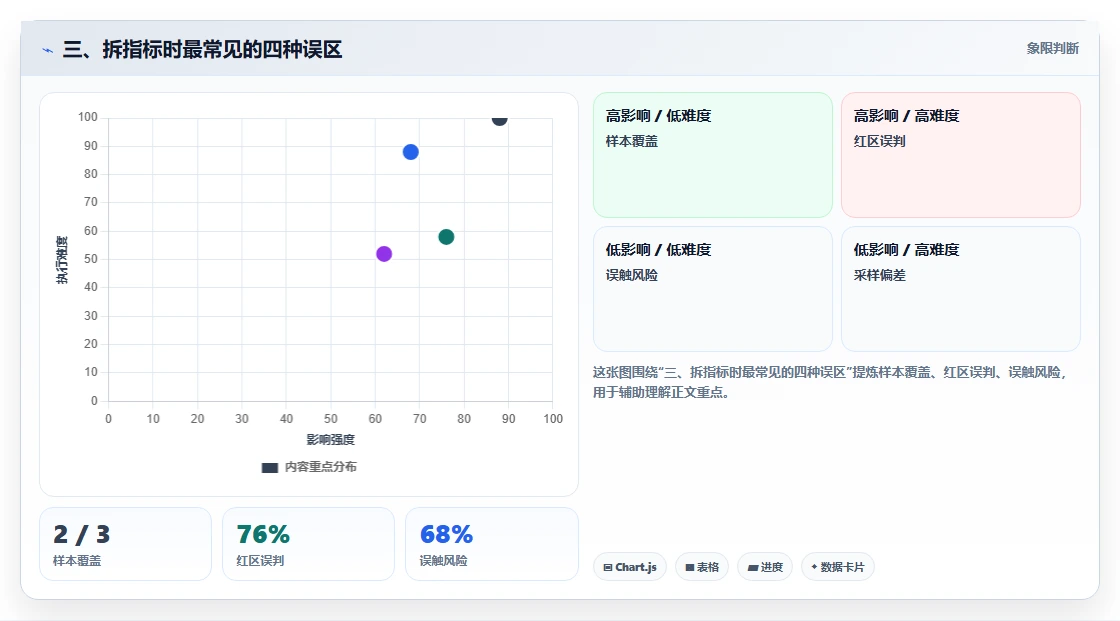Click the 采样偏差 text in the quadrant card
This screenshot has height=621, width=1120.
(879, 275)
